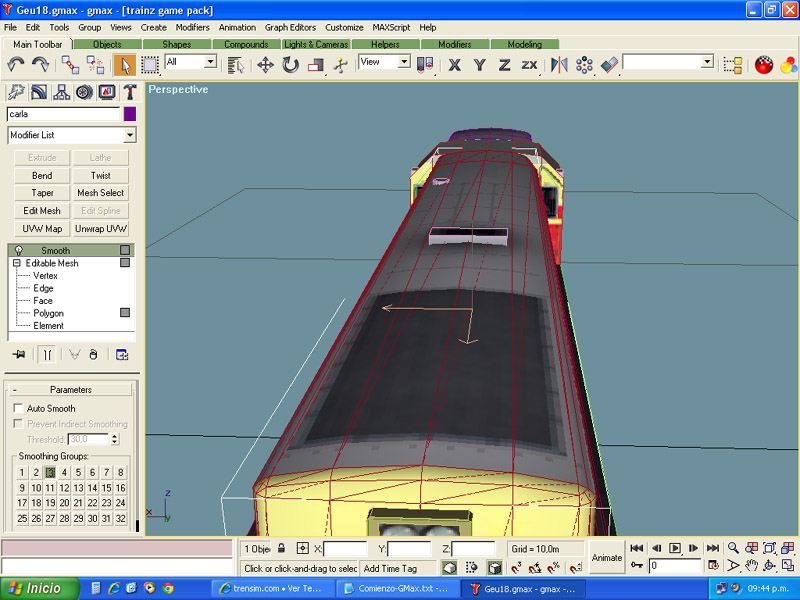Click the Undo arrow icon
This screenshot has width=800, height=600.
point(16,65)
